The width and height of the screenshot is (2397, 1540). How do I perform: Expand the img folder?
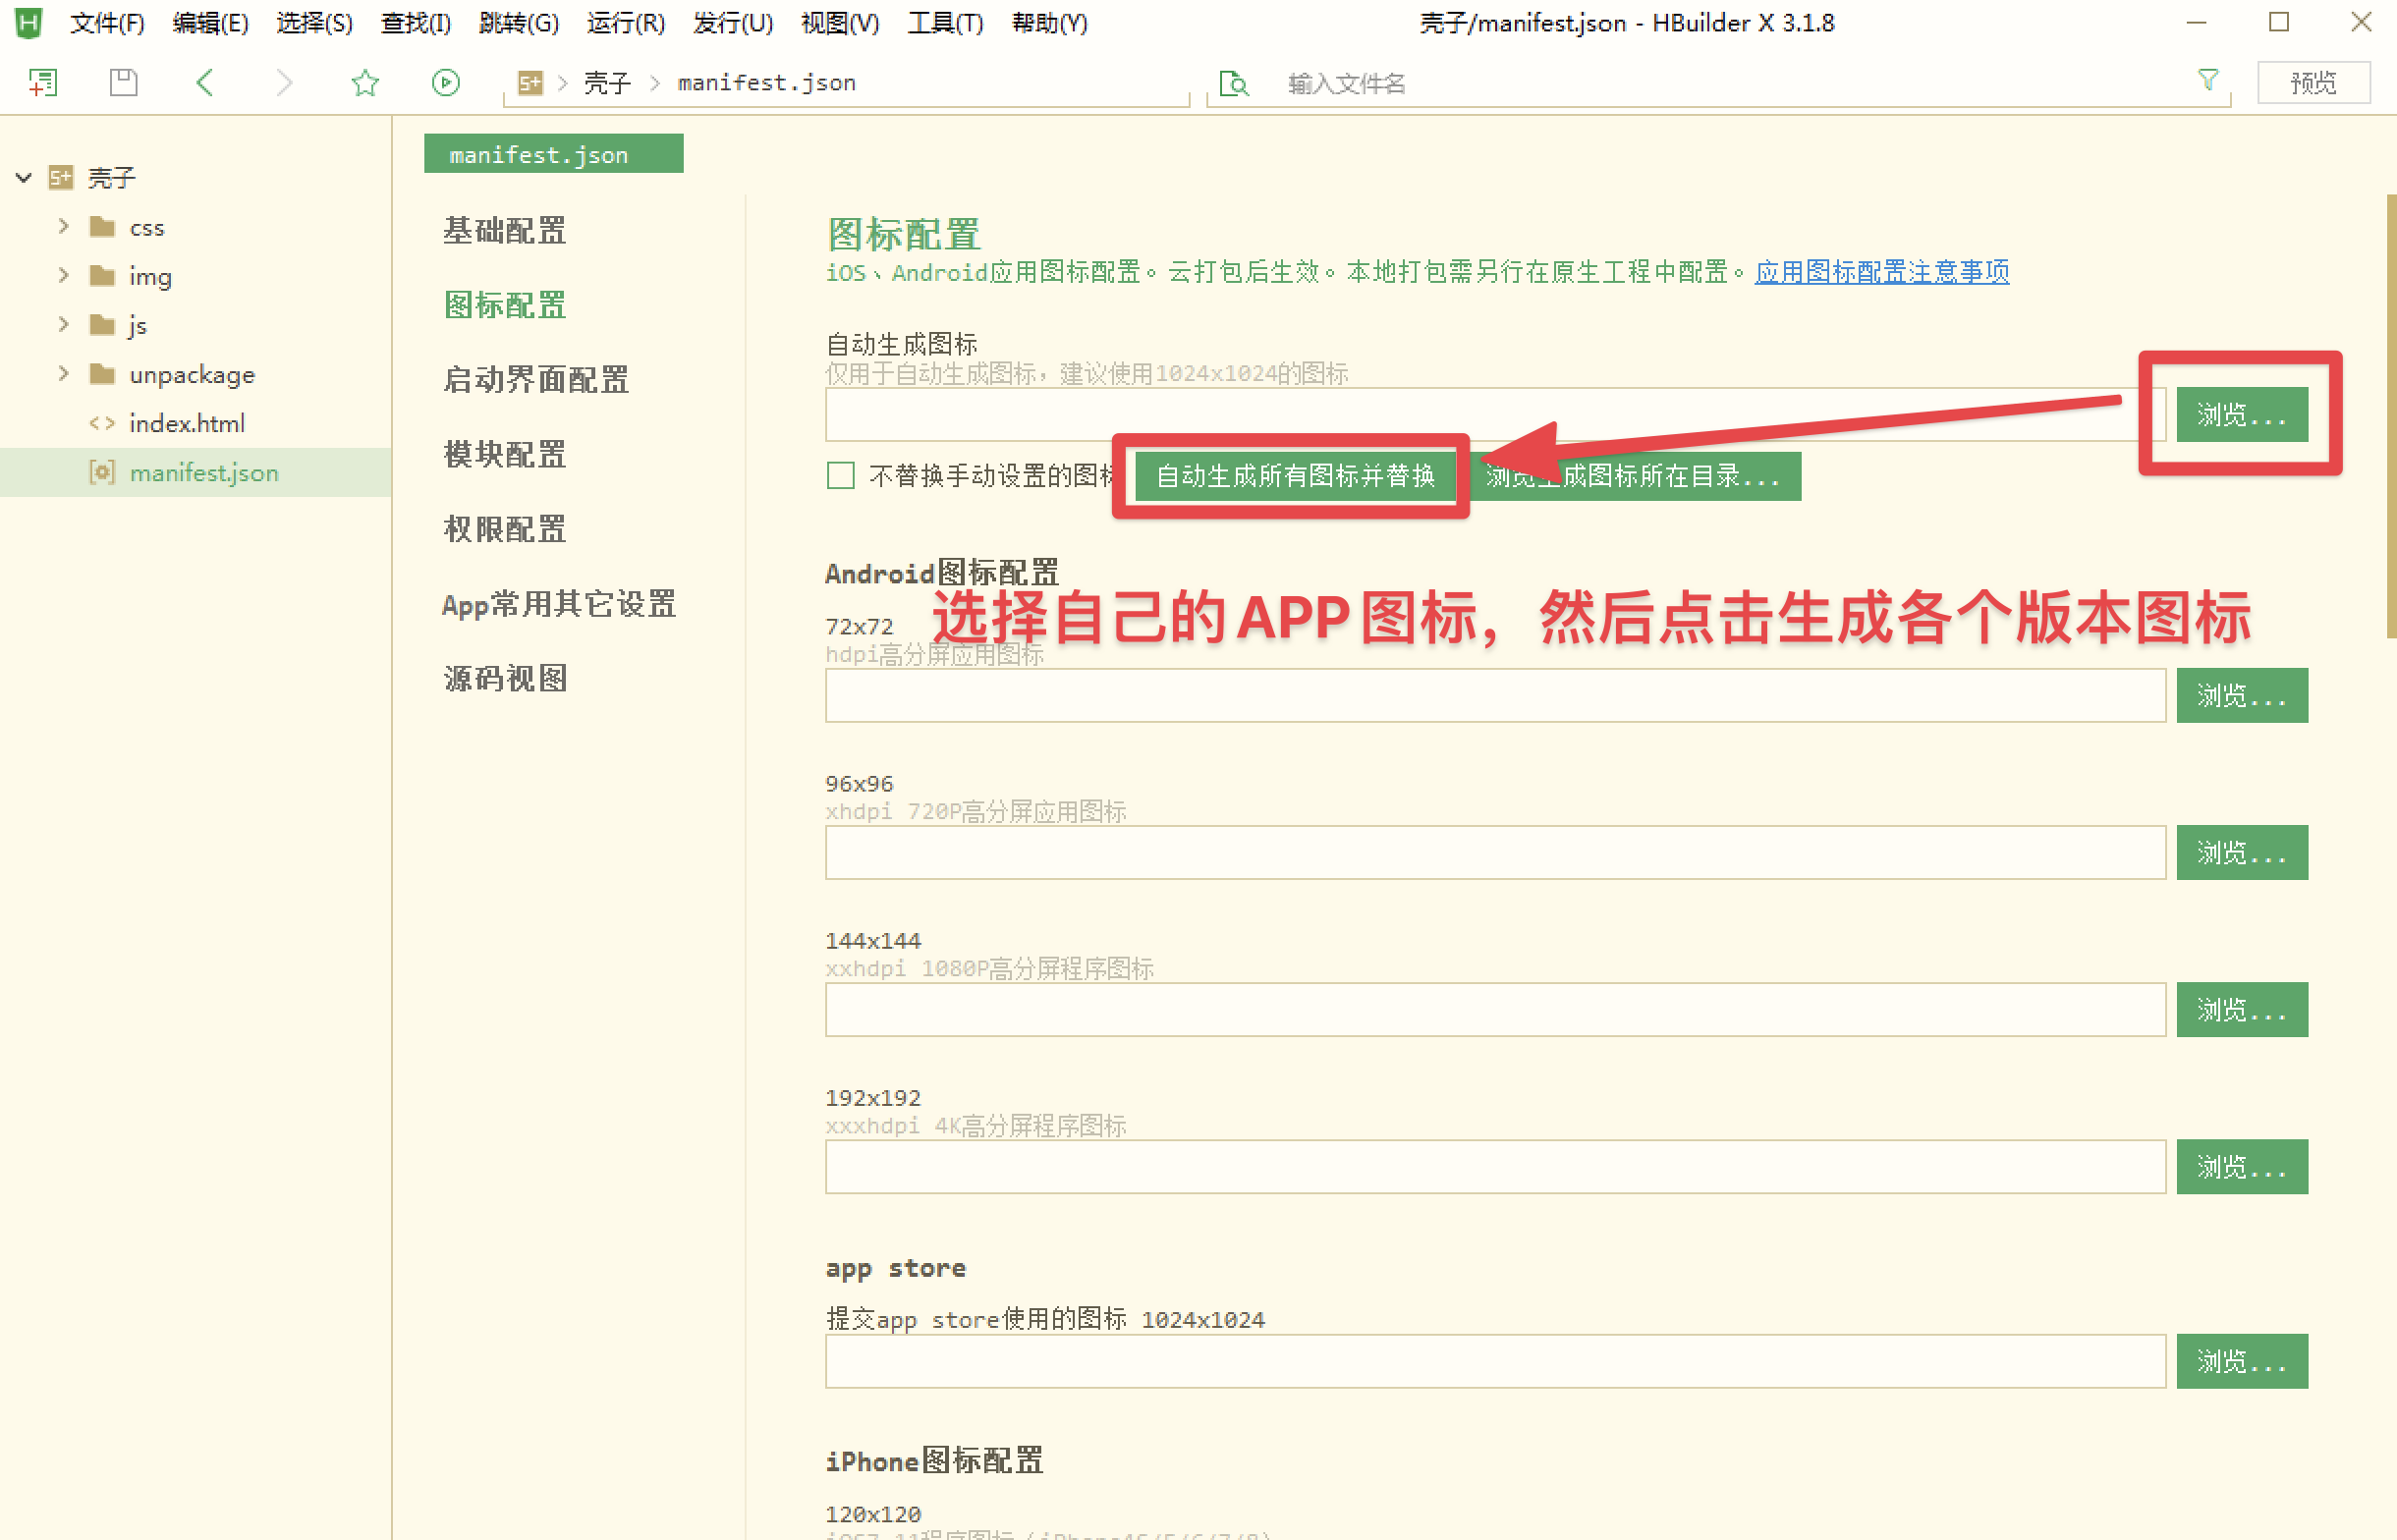click(x=64, y=276)
